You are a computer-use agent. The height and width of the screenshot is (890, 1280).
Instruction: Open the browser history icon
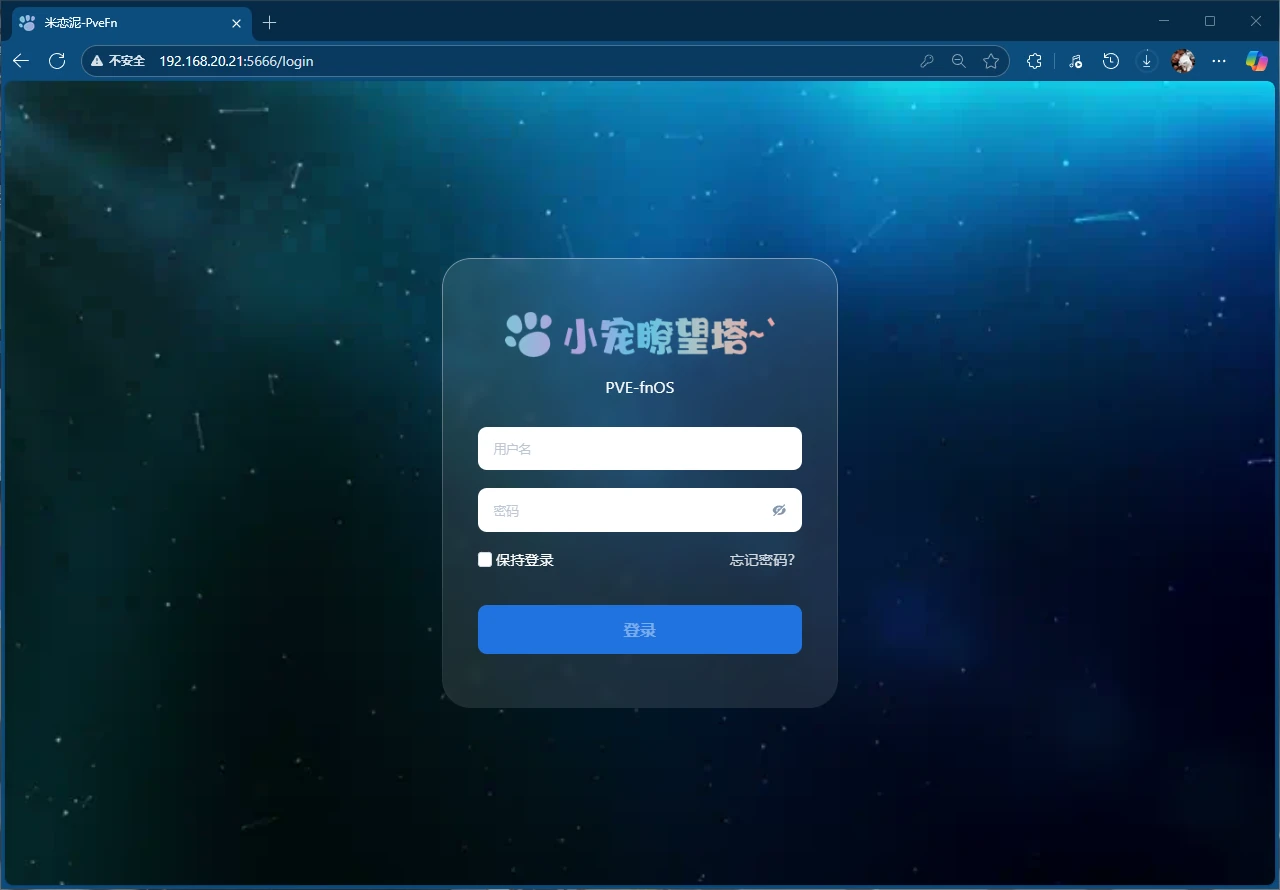1111,61
